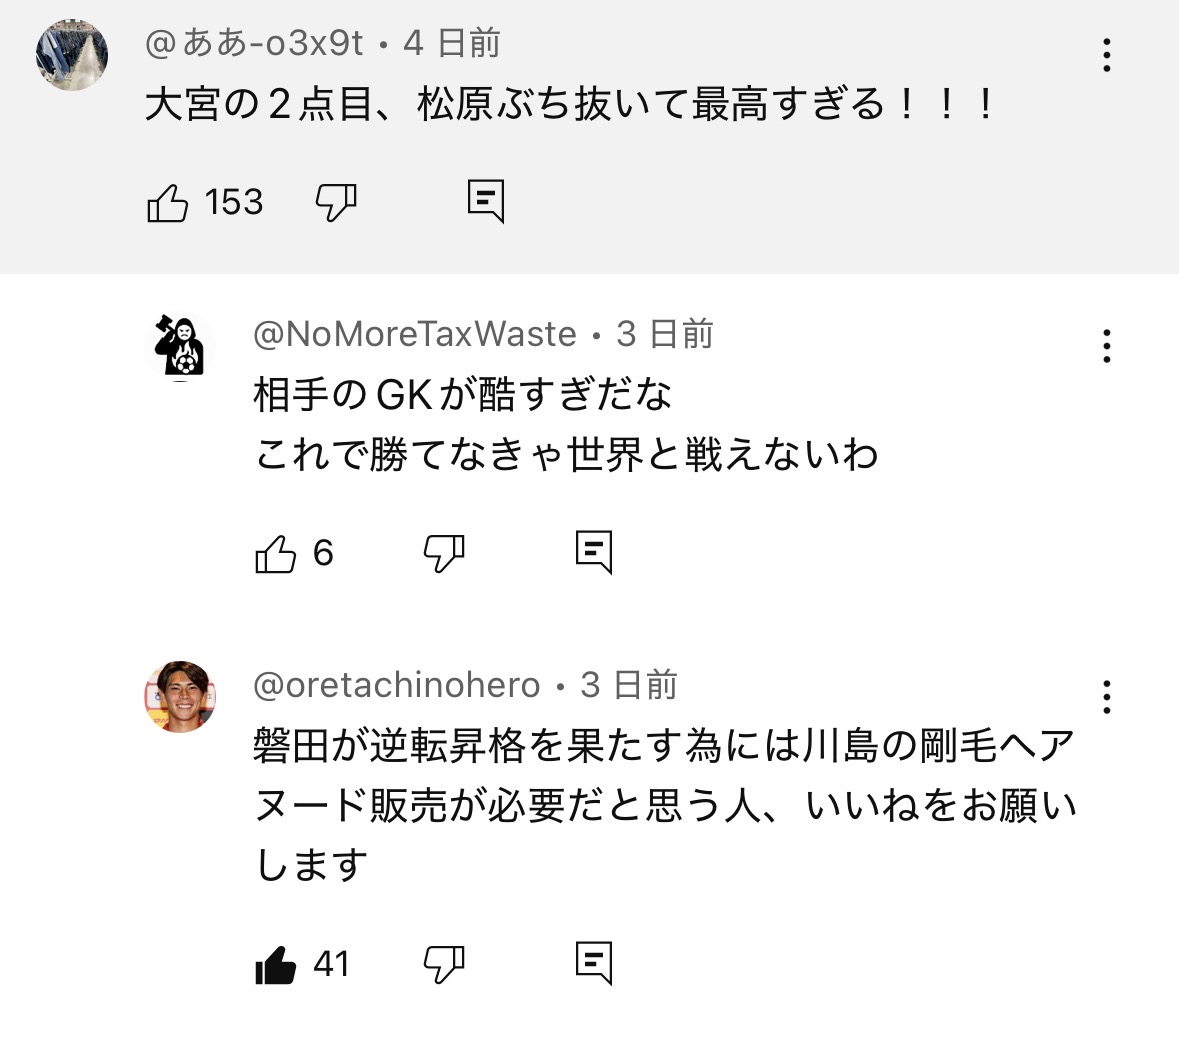Image resolution: width=1179 pixels, height=1042 pixels.
Task: View @oretachinohero avatar profile
Action: pyautogui.click(x=180, y=697)
